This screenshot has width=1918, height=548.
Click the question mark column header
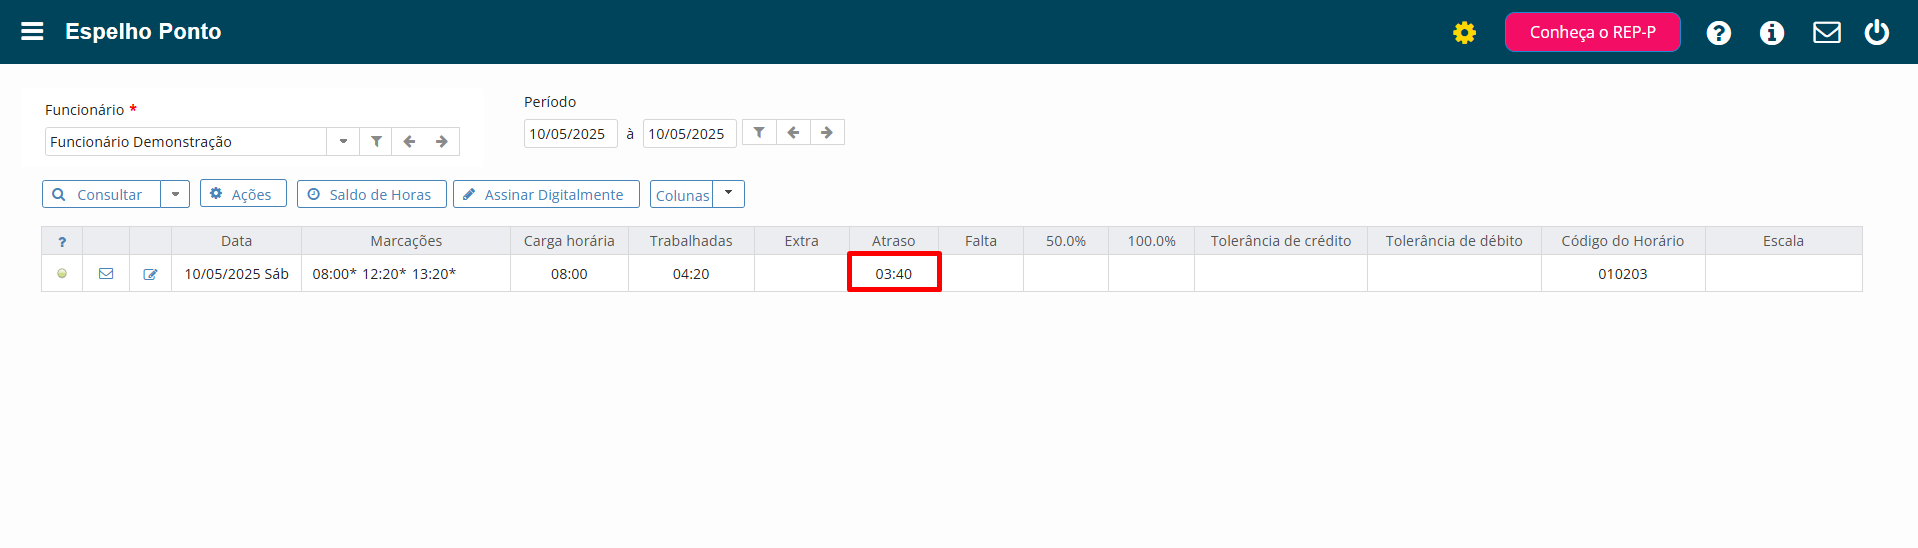point(62,241)
